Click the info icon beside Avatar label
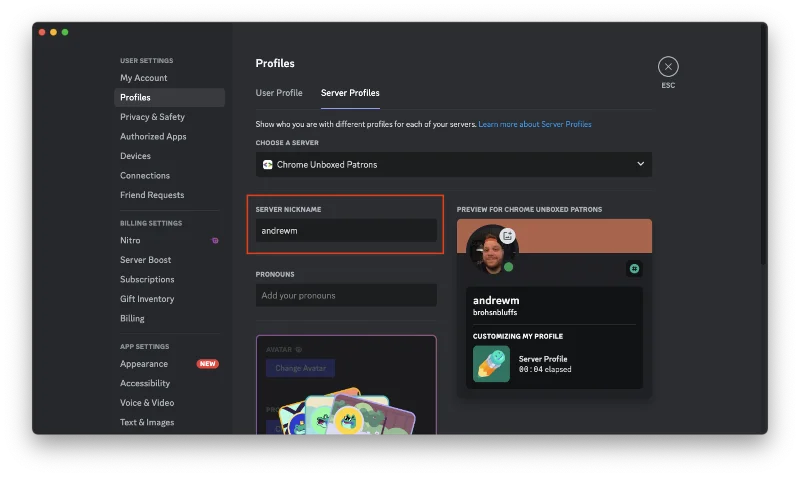800x477 pixels. [299, 349]
